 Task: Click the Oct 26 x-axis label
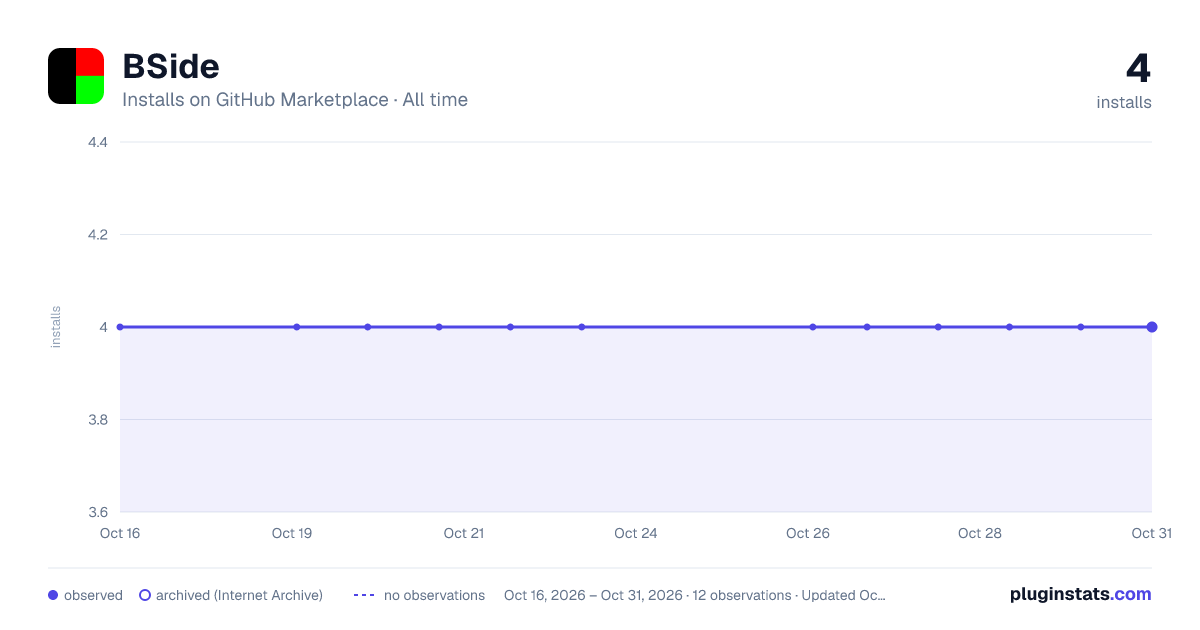click(x=808, y=533)
